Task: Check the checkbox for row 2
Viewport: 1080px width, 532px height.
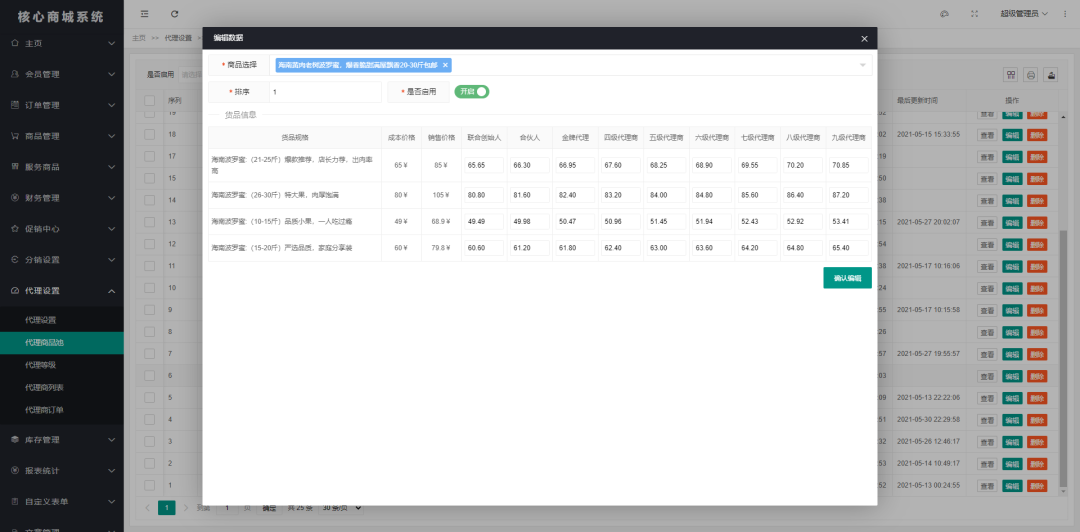Action: tap(149, 463)
